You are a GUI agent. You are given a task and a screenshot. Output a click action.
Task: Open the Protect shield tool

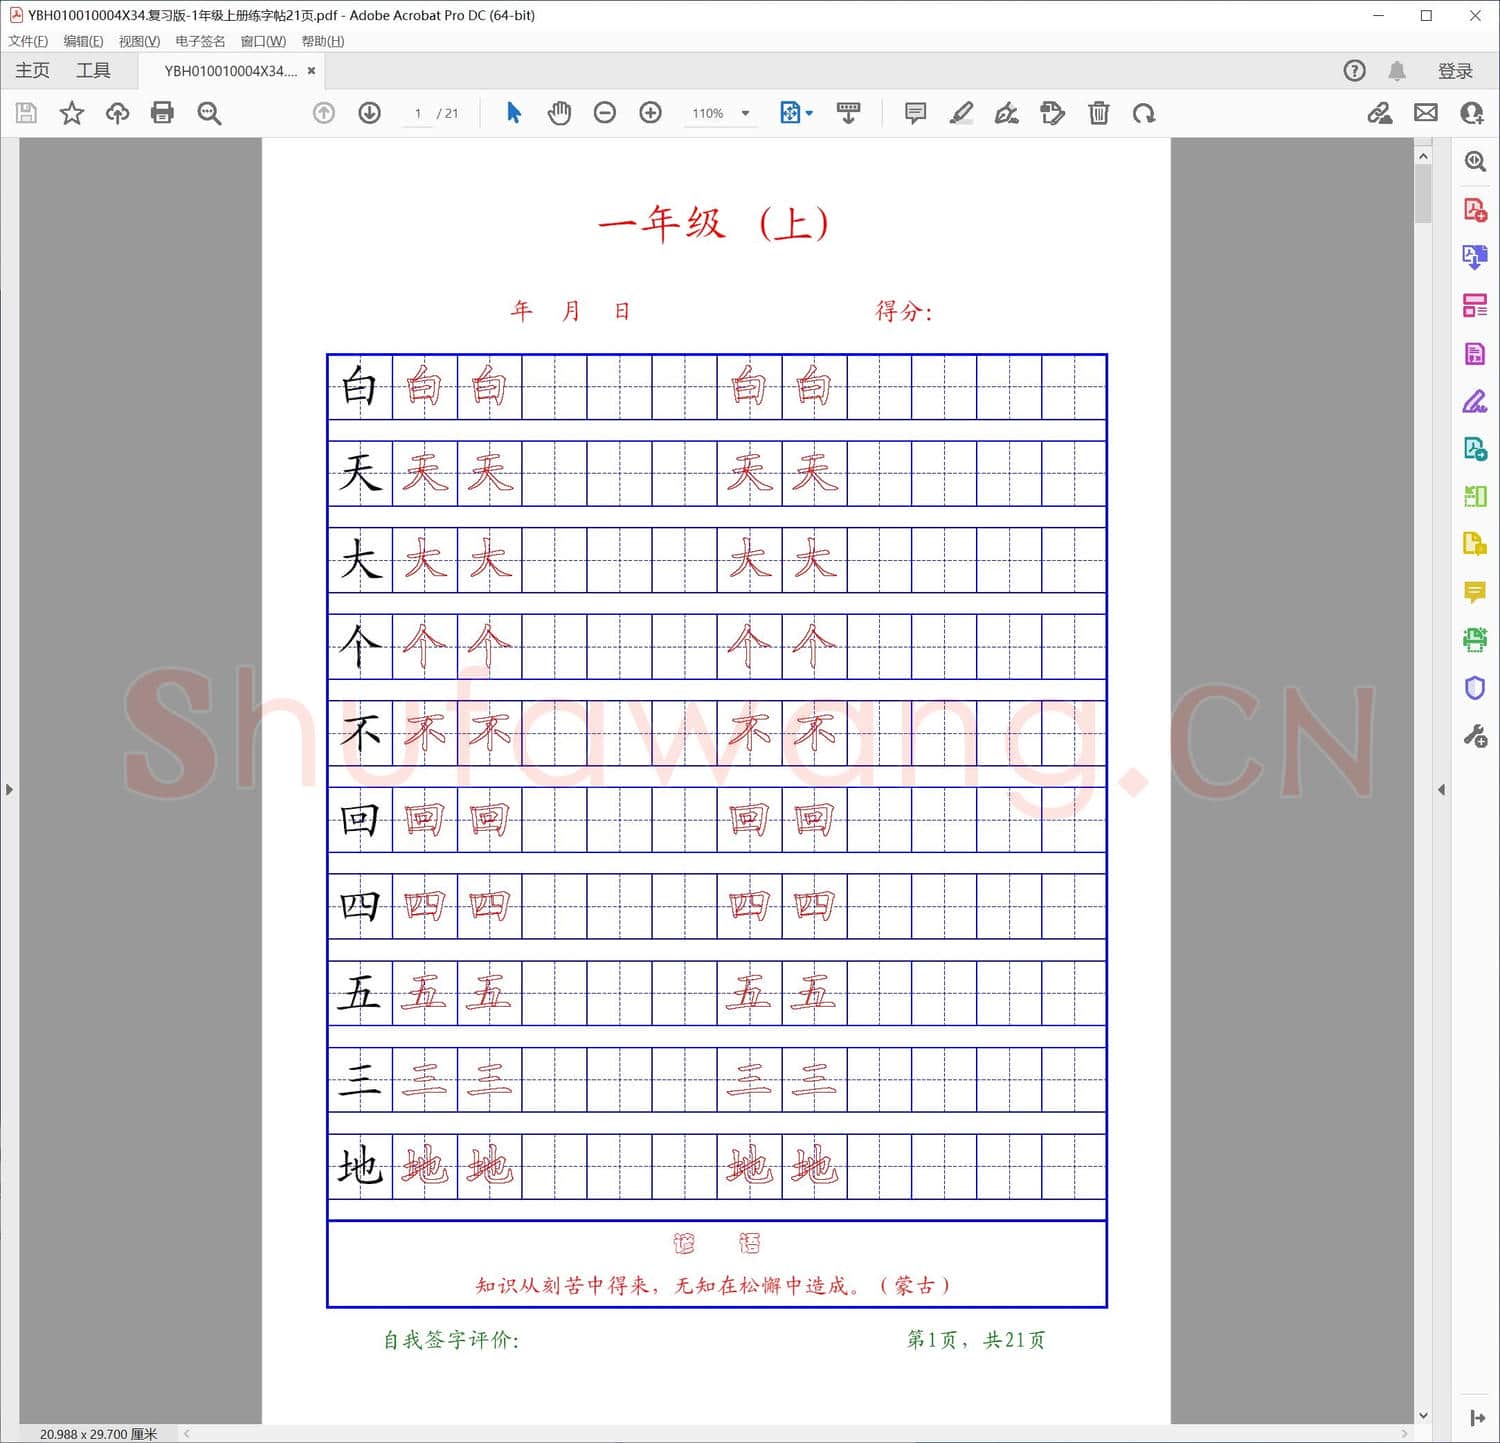point(1474,688)
